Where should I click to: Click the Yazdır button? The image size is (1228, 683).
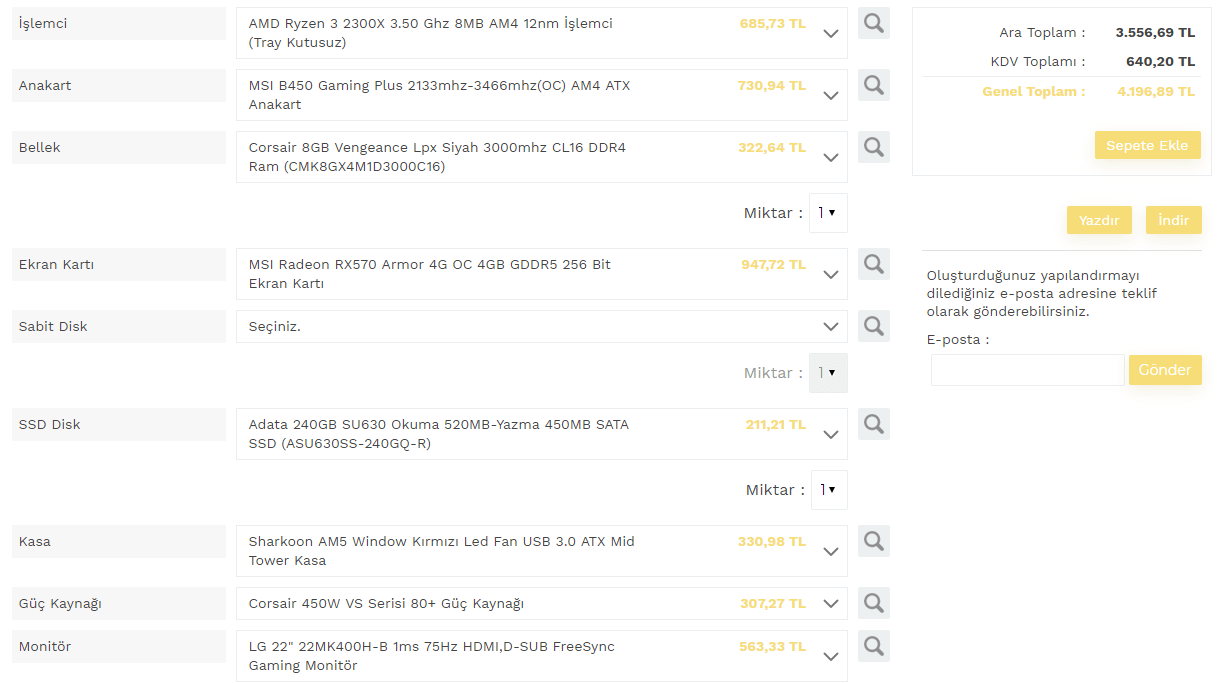tap(1099, 220)
